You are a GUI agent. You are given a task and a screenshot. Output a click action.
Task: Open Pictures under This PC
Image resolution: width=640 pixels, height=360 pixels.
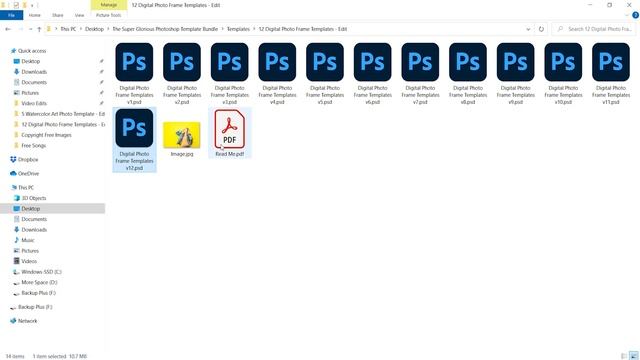tap(30, 251)
